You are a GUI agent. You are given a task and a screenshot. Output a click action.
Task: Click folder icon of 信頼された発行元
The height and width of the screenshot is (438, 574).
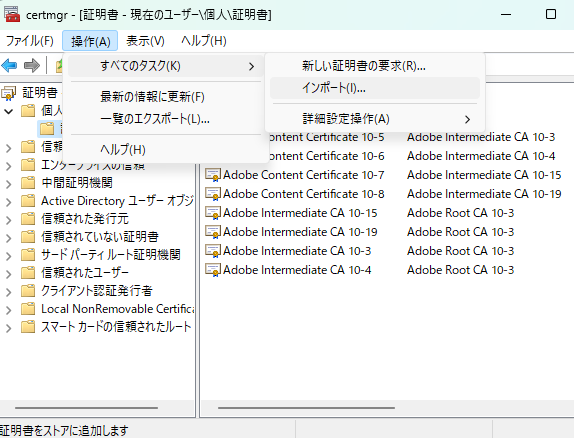coord(28,219)
